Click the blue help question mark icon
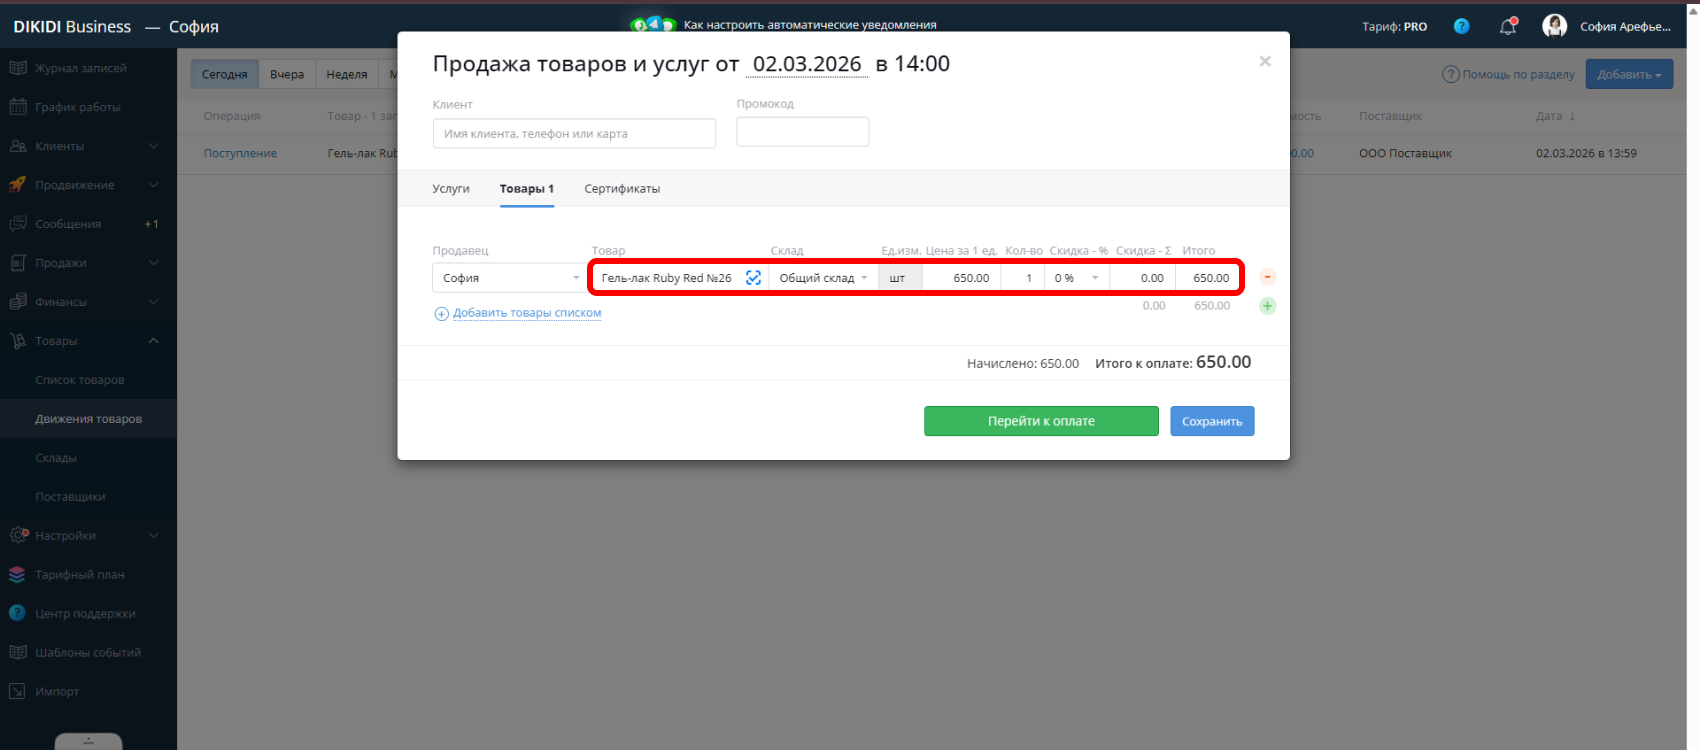The image size is (1700, 750). (x=1461, y=27)
